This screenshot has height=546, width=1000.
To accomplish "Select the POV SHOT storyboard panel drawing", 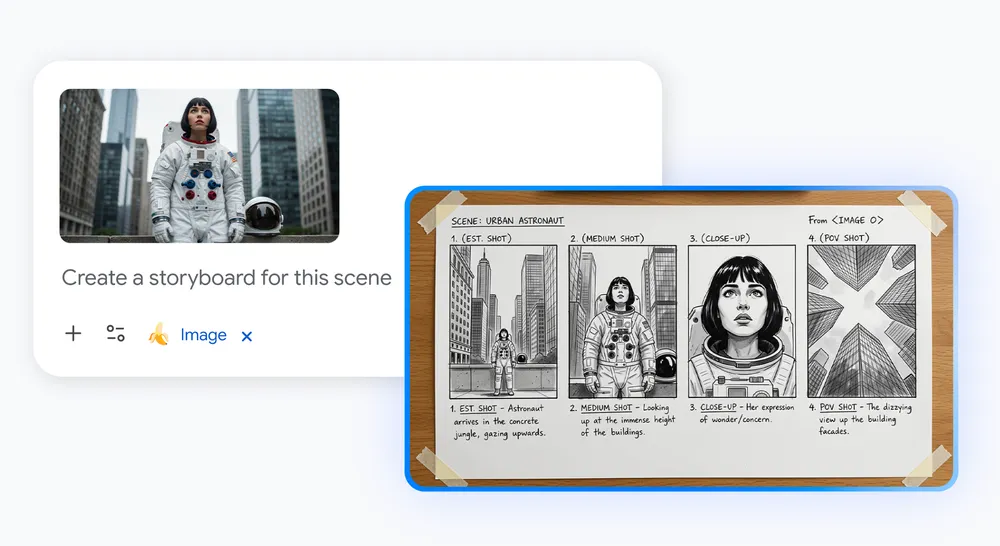I will (860, 321).
